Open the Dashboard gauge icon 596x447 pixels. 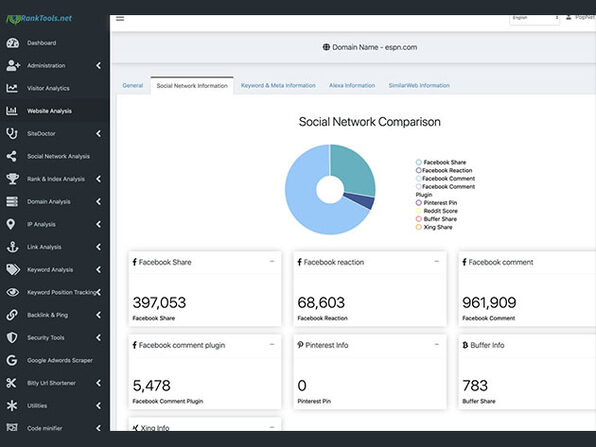click(12, 43)
